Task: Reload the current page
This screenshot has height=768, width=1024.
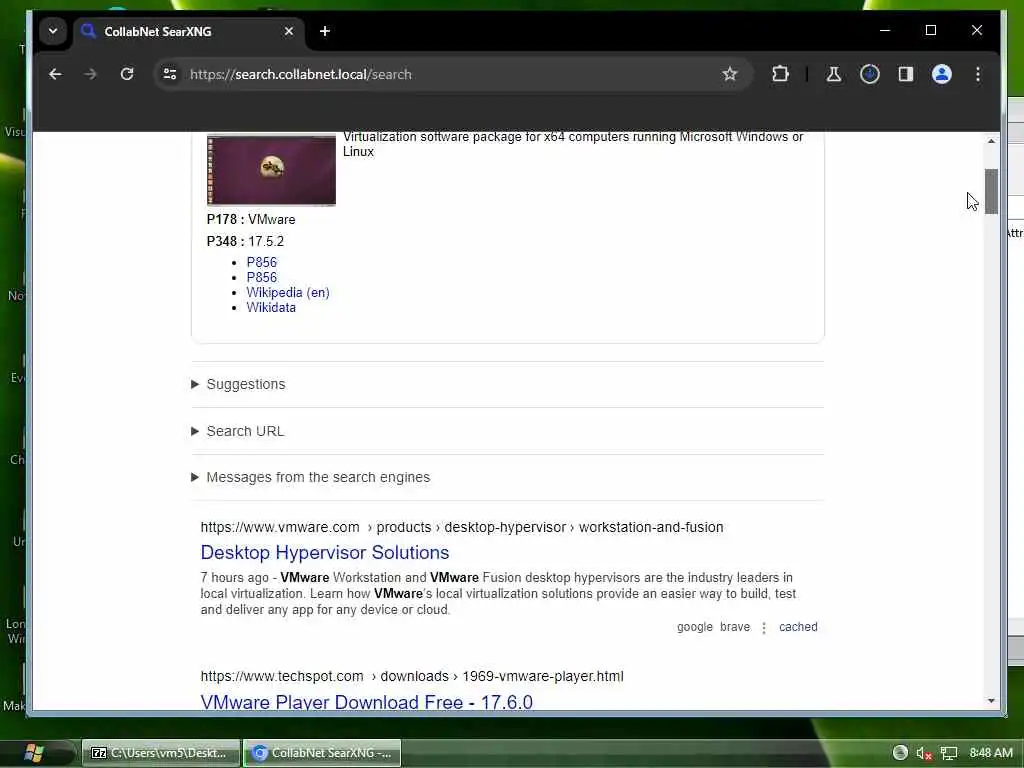Action: click(127, 74)
